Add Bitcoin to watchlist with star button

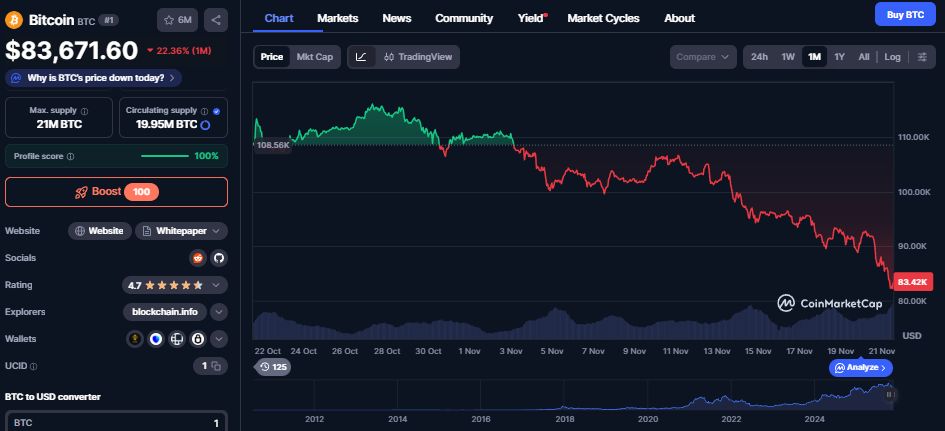[x=178, y=20]
